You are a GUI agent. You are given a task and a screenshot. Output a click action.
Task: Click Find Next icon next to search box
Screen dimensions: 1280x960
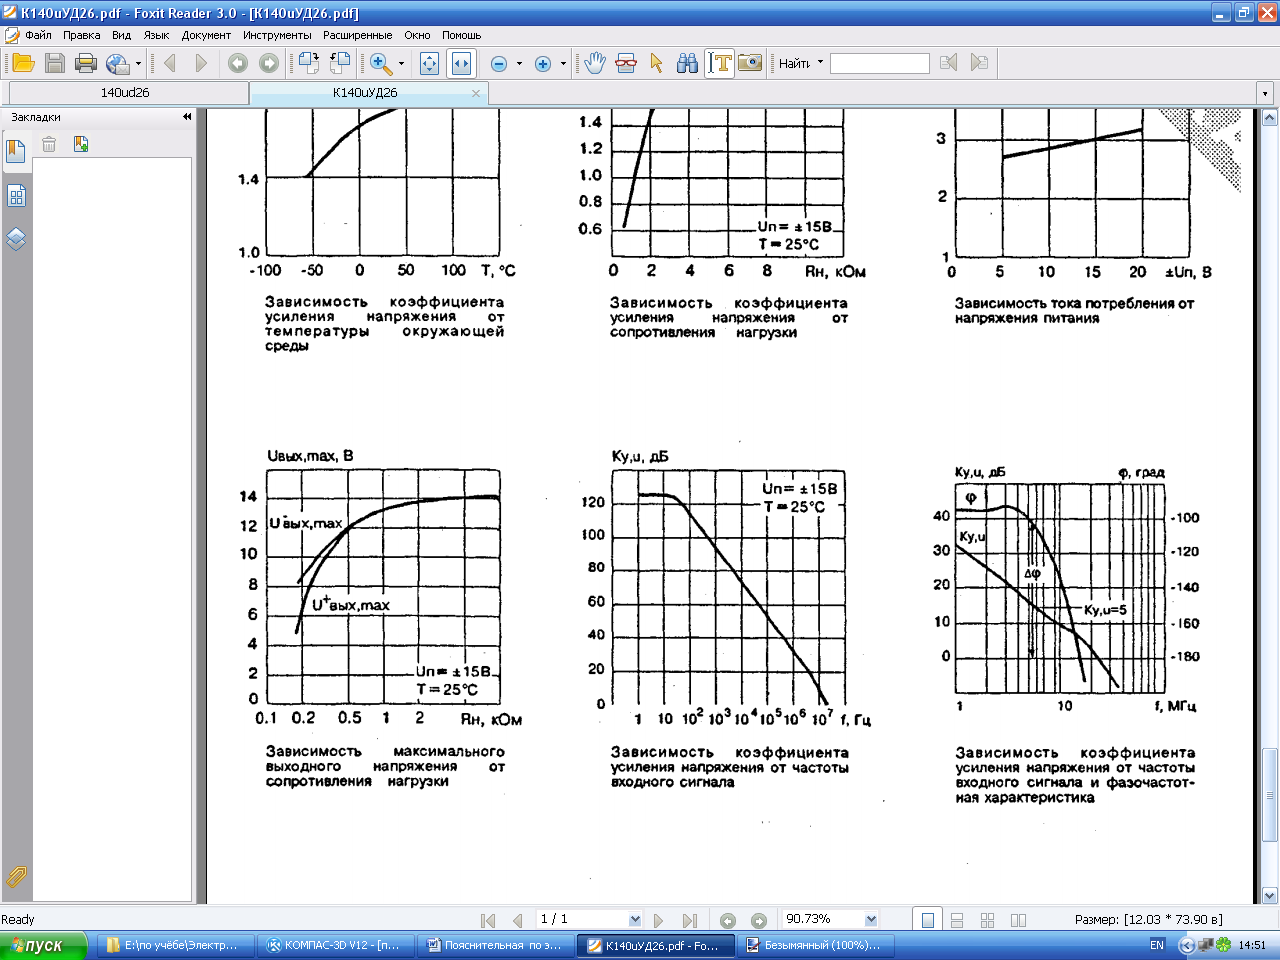[980, 63]
